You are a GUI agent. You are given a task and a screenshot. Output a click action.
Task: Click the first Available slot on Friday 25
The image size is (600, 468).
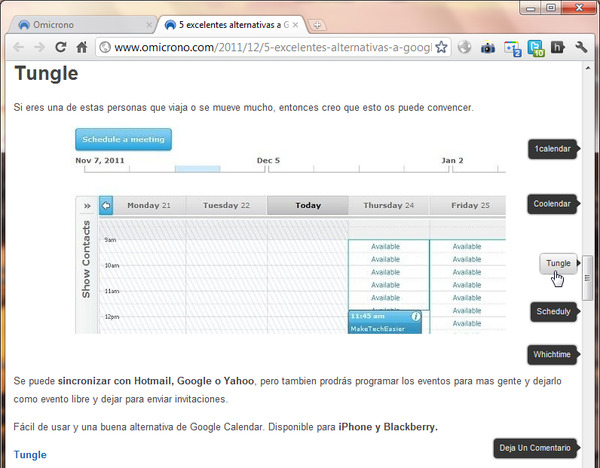(x=467, y=246)
